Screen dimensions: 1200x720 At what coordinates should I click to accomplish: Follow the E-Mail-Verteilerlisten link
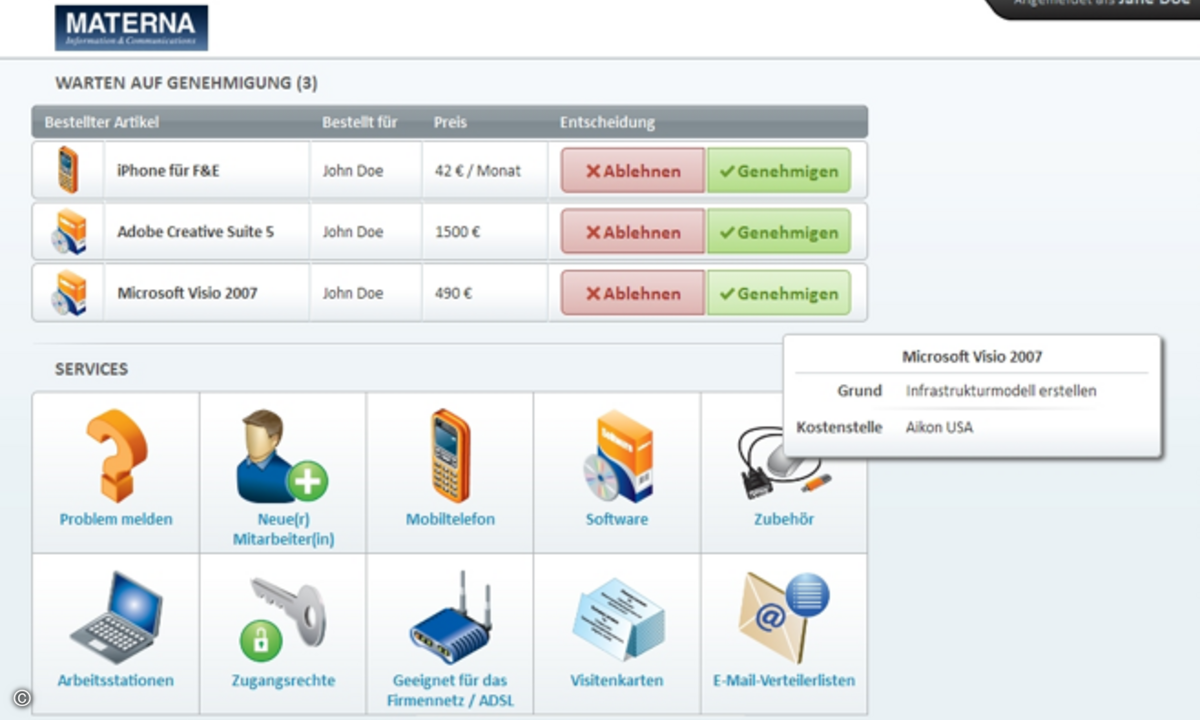[784, 680]
